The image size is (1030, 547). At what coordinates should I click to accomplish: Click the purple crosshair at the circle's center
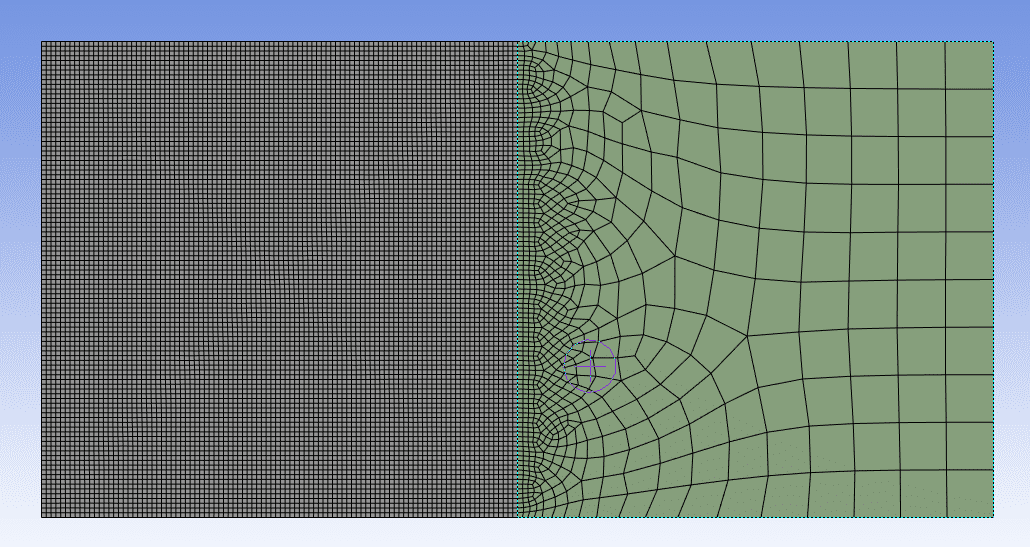[x=590, y=367]
